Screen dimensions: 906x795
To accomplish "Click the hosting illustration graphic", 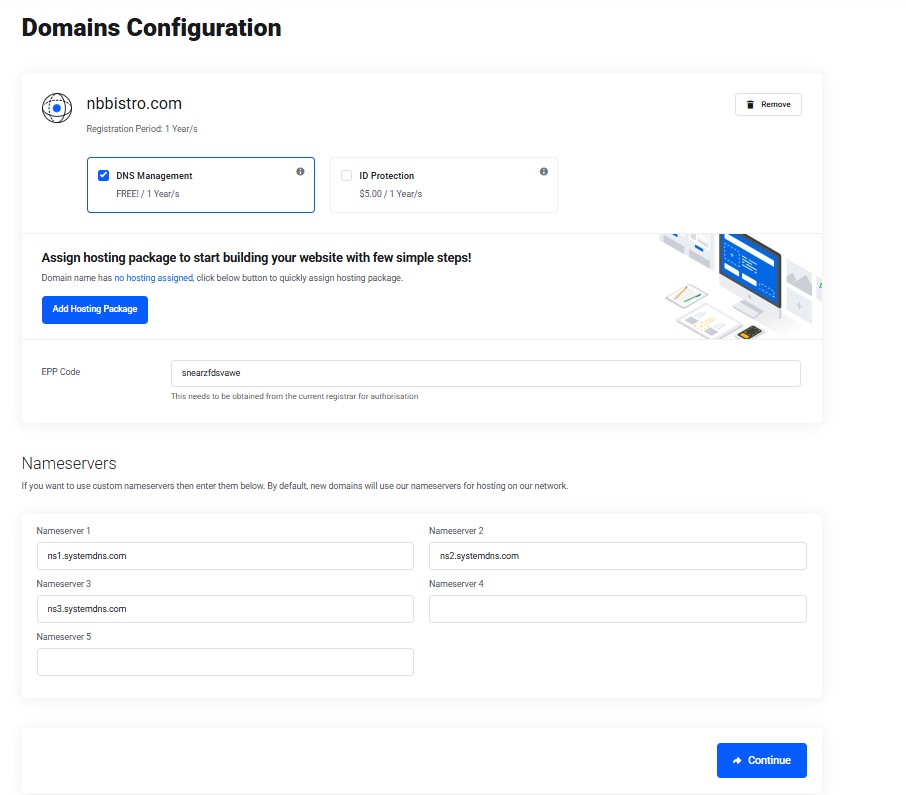I will point(741,287).
